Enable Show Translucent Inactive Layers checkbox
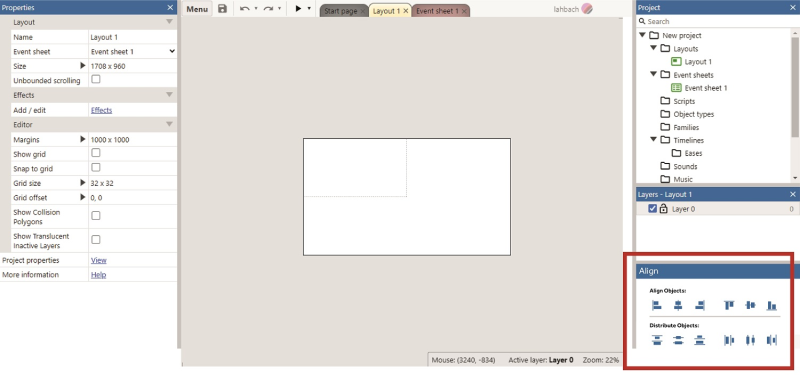Screen dimensions: 800x376 [95, 240]
